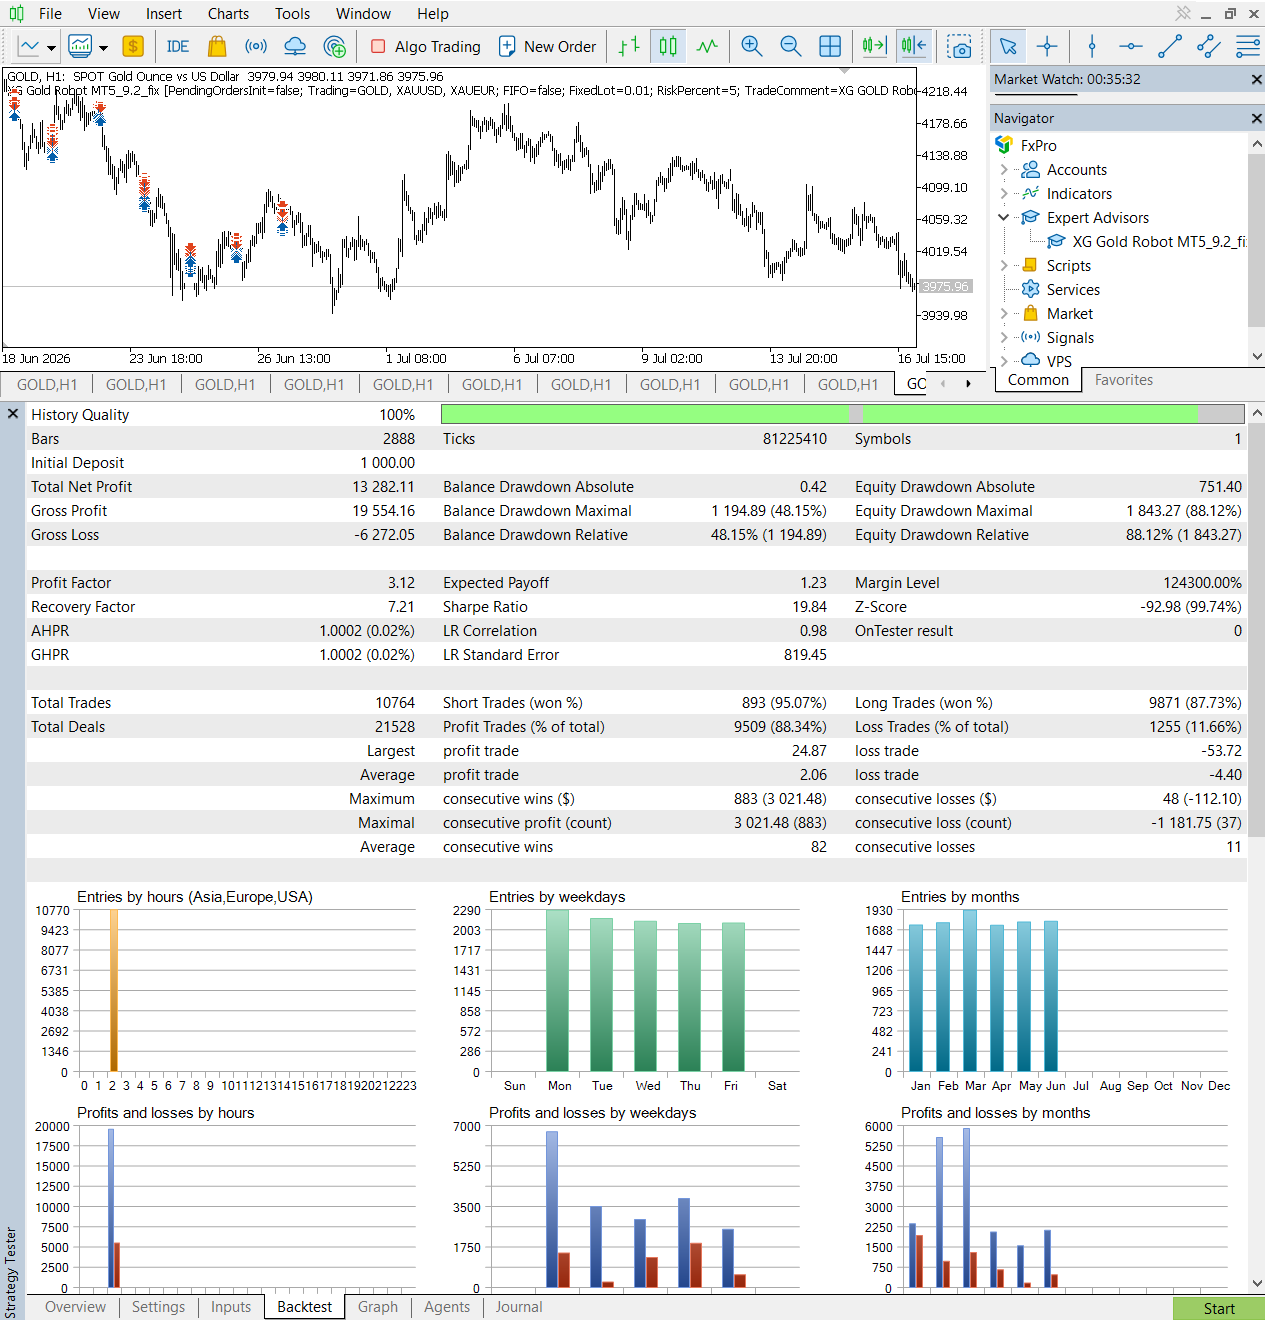Switch chart to bar chart
1265x1320 pixels.
[629, 47]
